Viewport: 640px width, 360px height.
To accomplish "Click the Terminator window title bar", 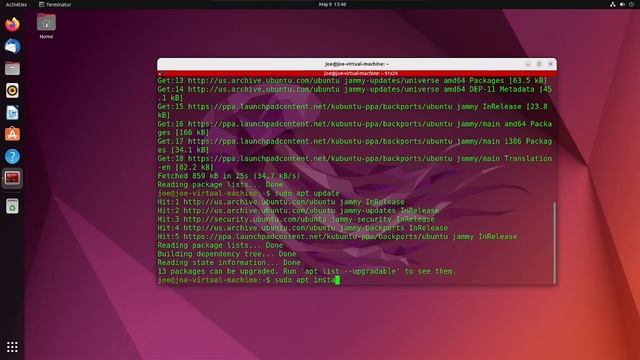I will (357, 64).
